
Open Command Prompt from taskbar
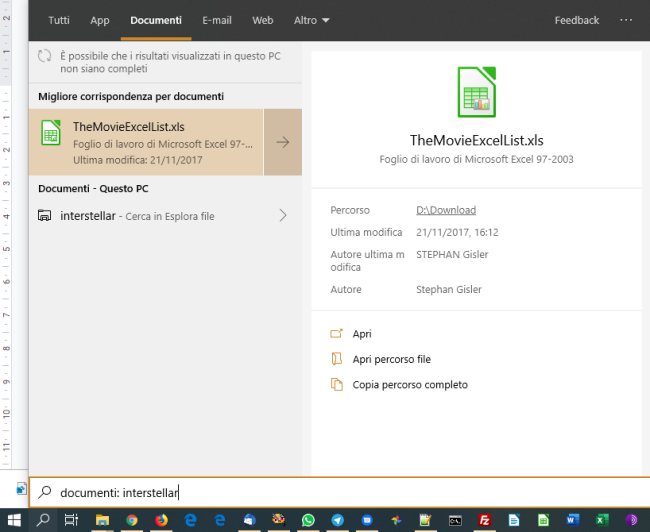tap(455, 520)
